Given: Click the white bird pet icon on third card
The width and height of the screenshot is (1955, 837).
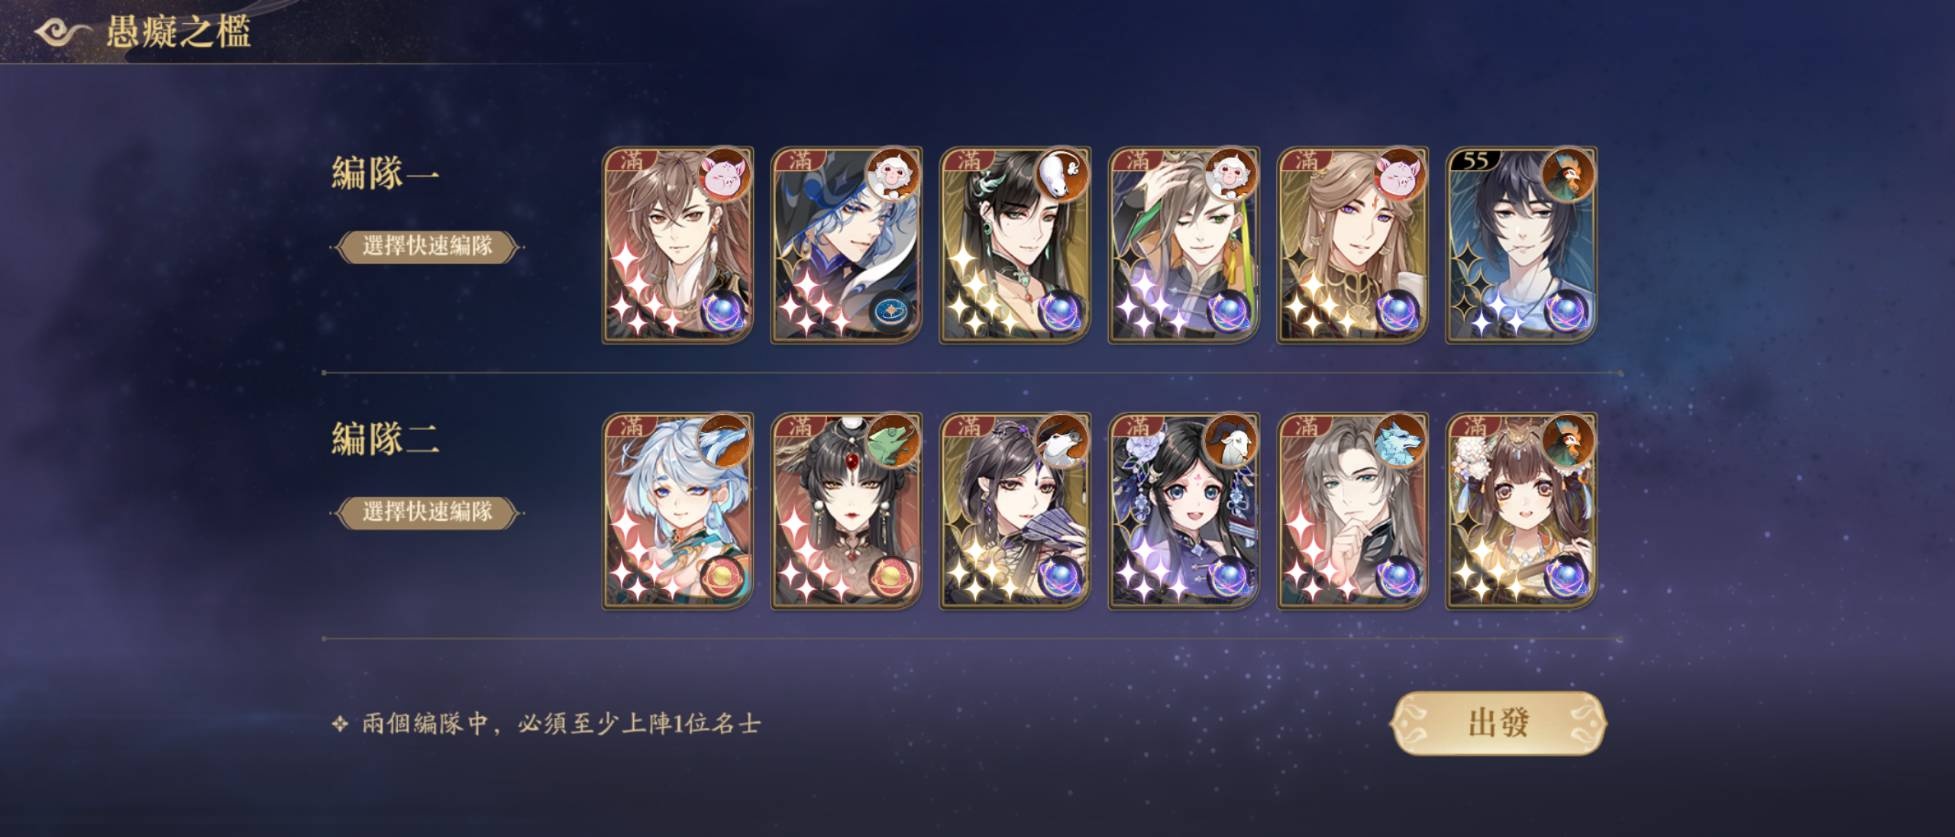Looking at the screenshot, I should pyautogui.click(x=1062, y=175).
